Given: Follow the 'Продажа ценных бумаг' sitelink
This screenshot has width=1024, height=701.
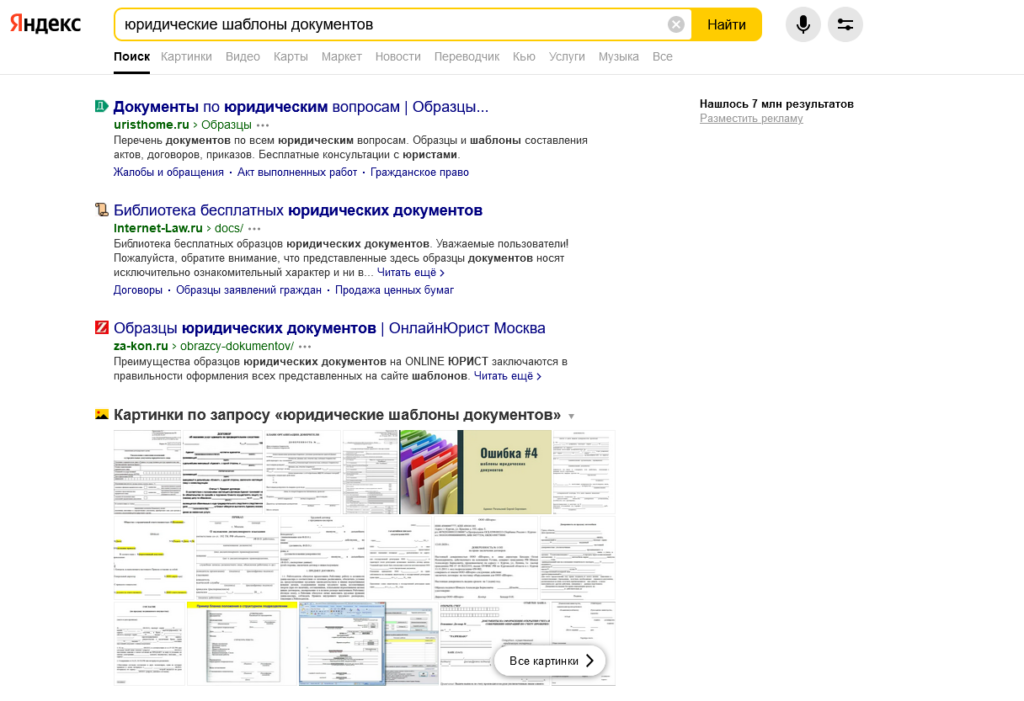Looking at the screenshot, I should (x=394, y=289).
